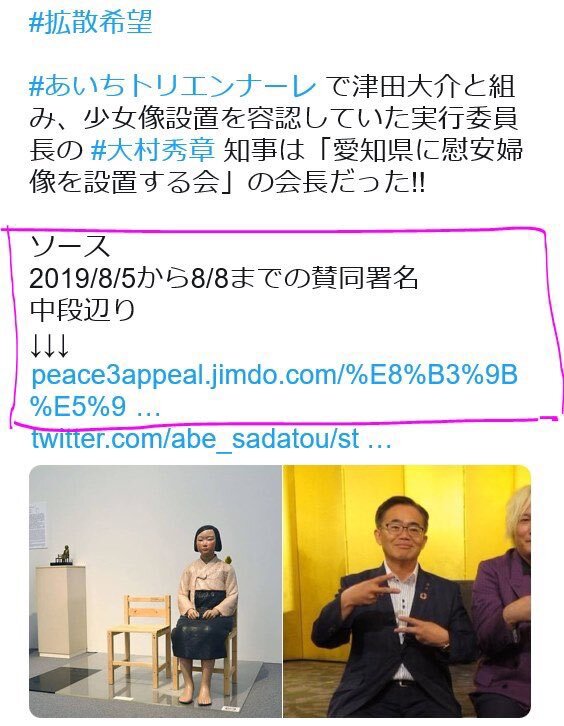Select the #大村秀章 hashtag
The image size is (564, 726).
(x=153, y=150)
